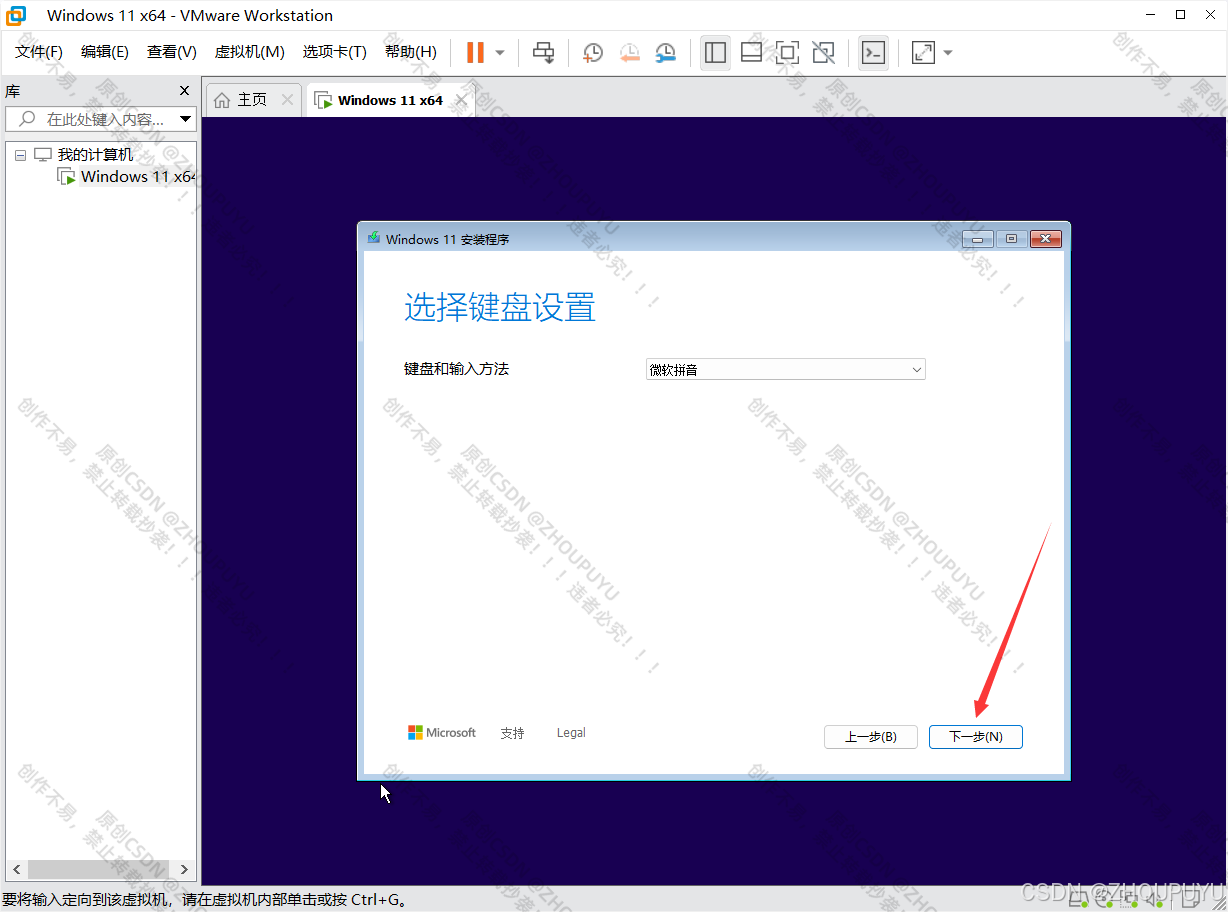This screenshot has height=912, width=1228.
Task: Minimize the Windows 11 安装程序 window
Action: 978,239
